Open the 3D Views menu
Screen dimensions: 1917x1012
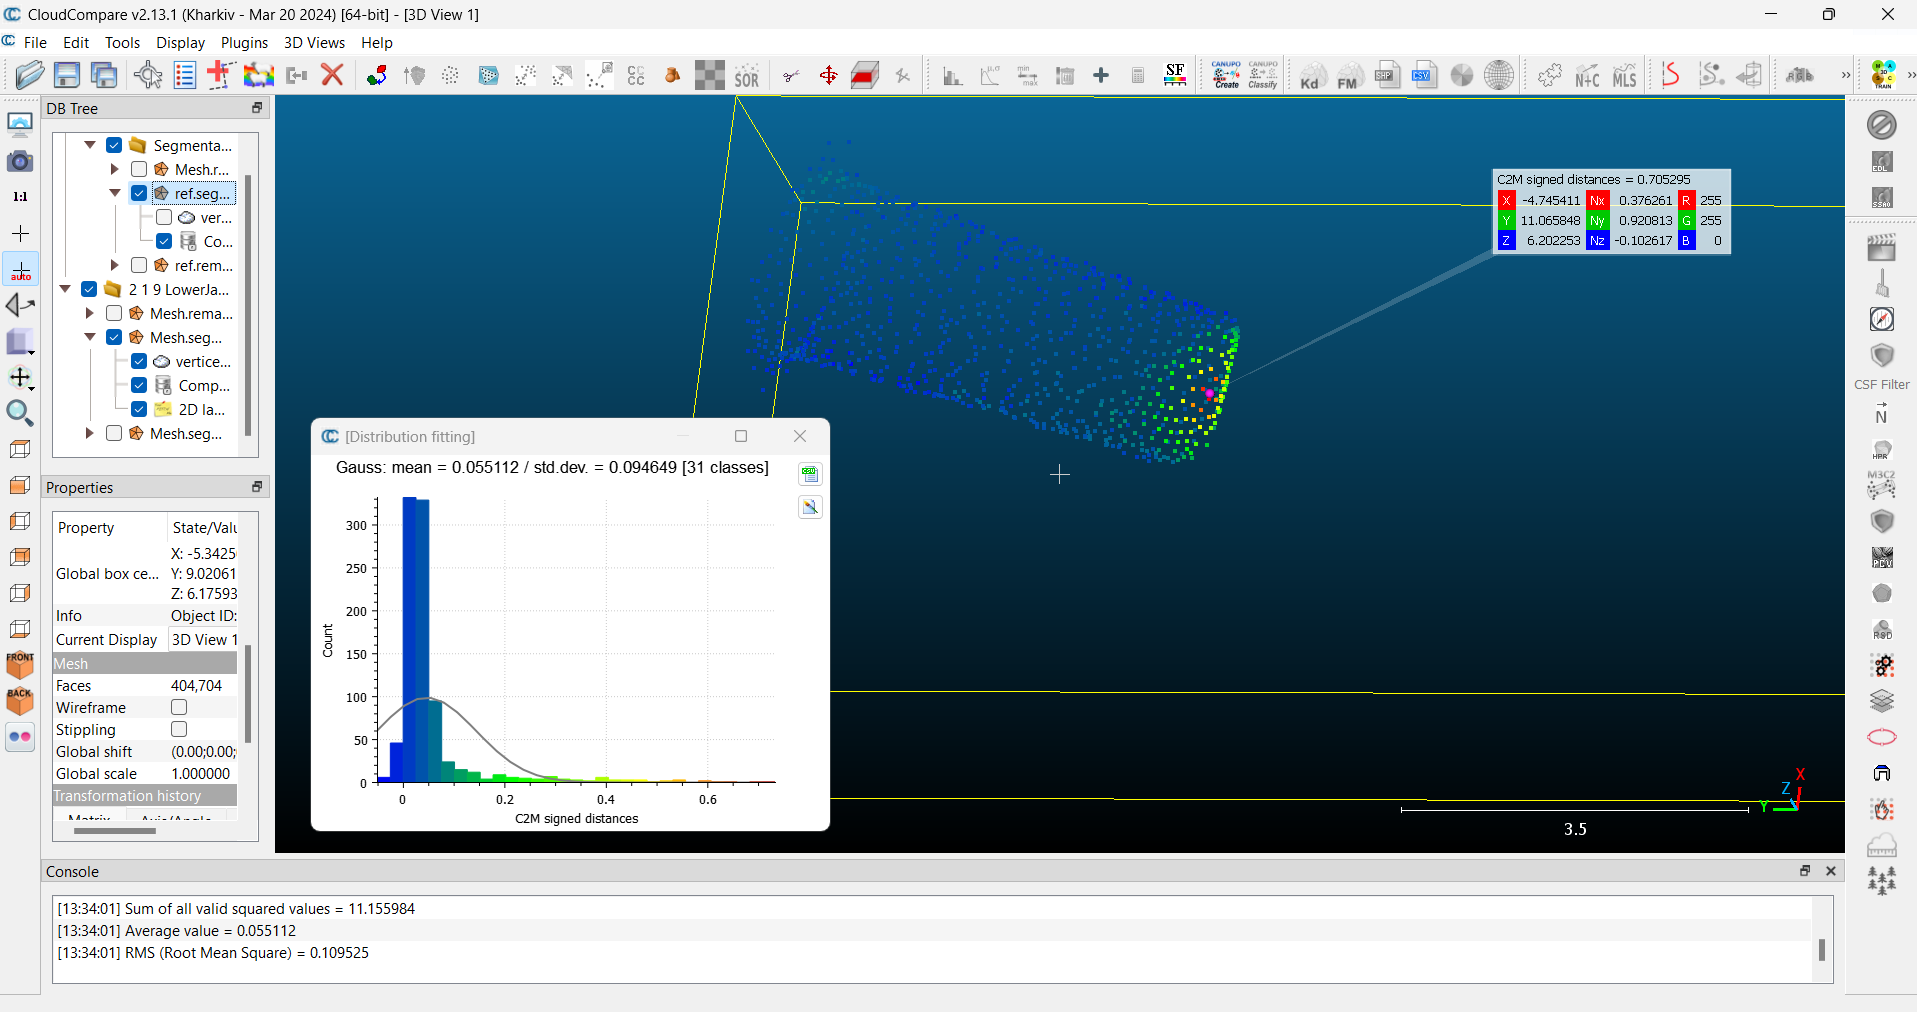click(314, 43)
